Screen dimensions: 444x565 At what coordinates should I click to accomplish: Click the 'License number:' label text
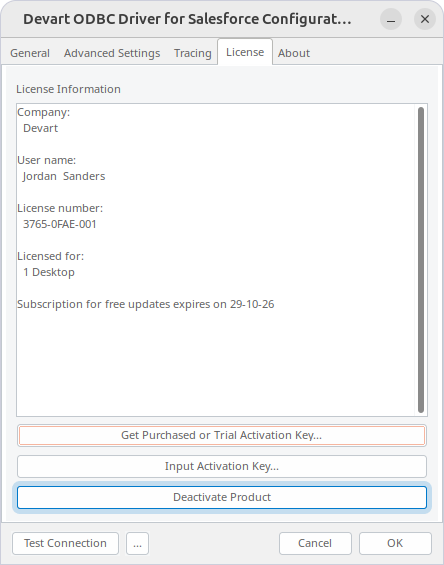coord(60,208)
